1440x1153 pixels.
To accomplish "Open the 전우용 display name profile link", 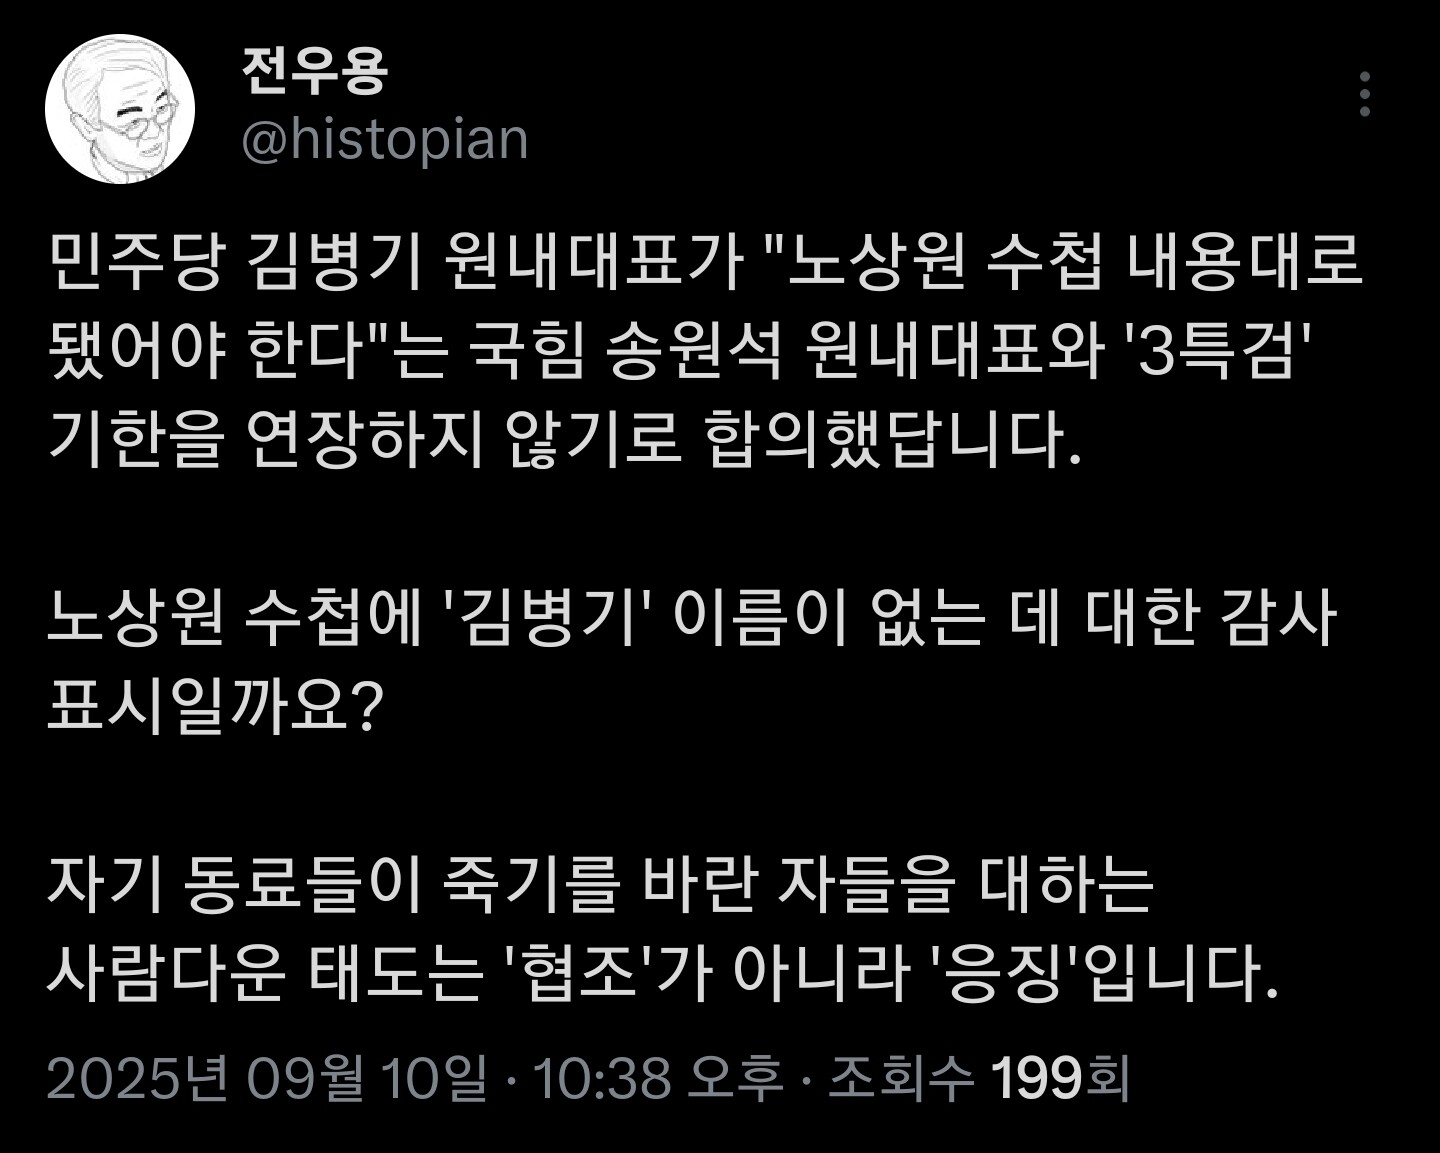I will pos(314,70).
